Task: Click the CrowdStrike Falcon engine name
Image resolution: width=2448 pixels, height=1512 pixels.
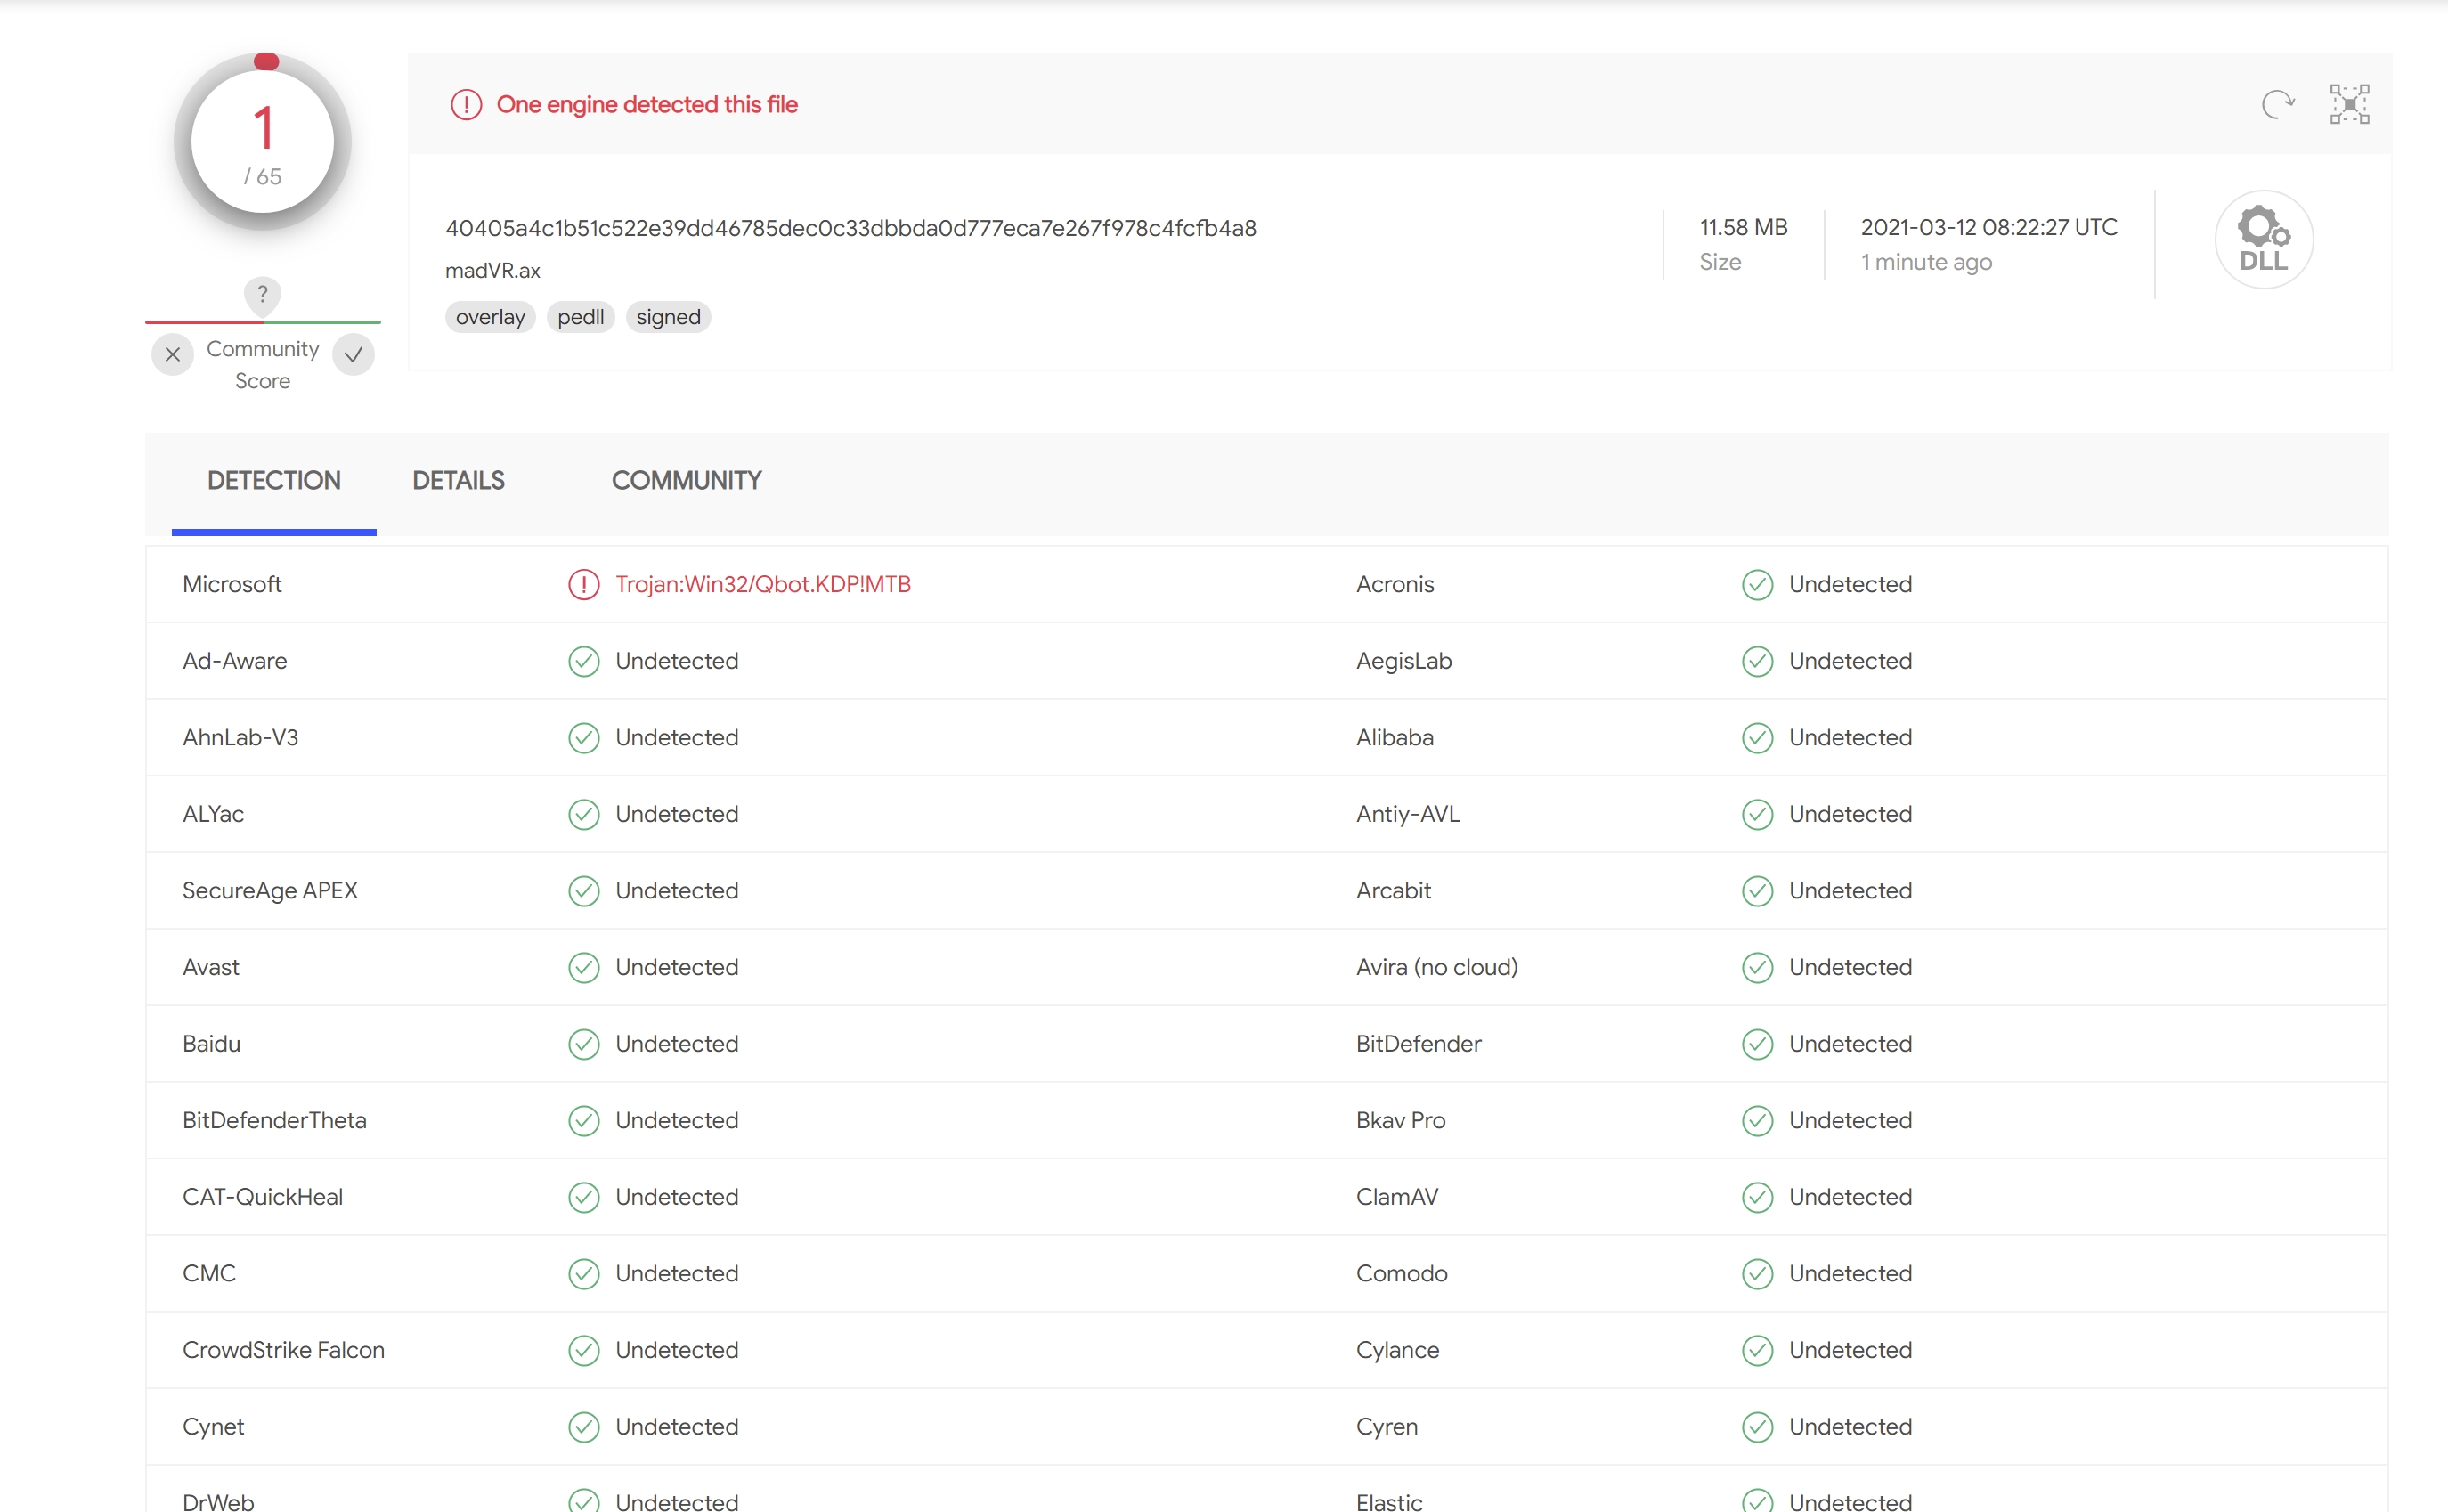Action: (283, 1350)
